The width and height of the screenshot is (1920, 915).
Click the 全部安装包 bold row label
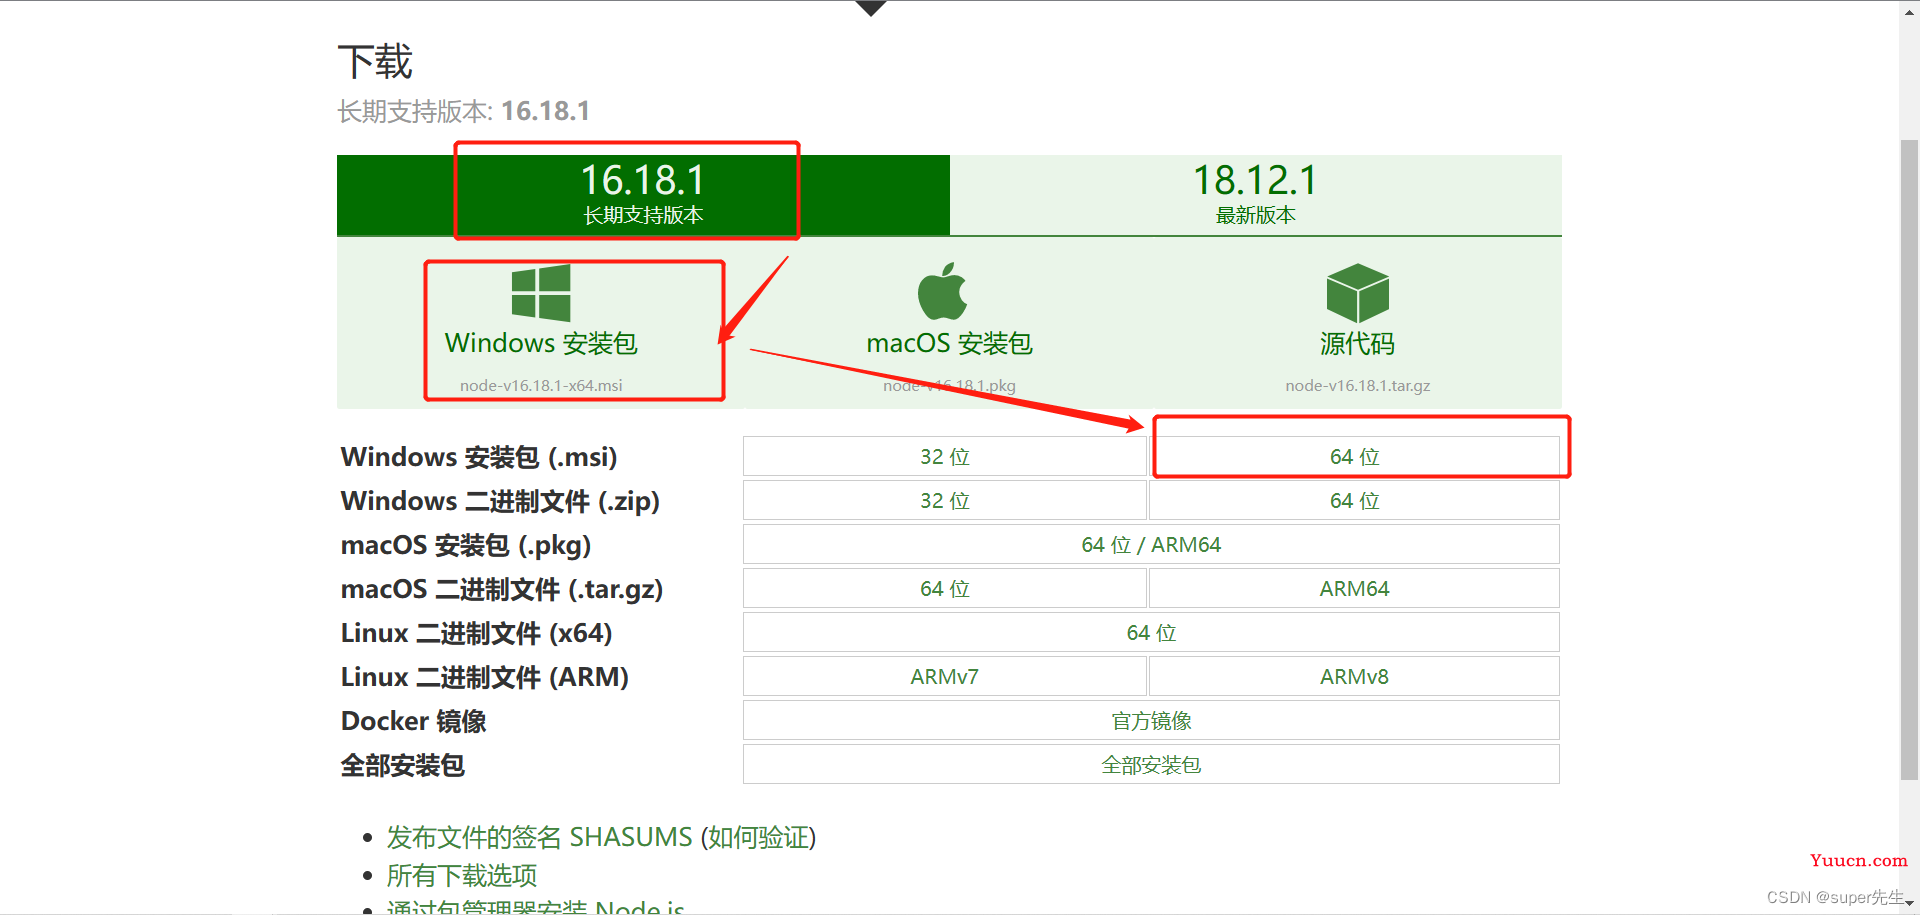point(403,765)
